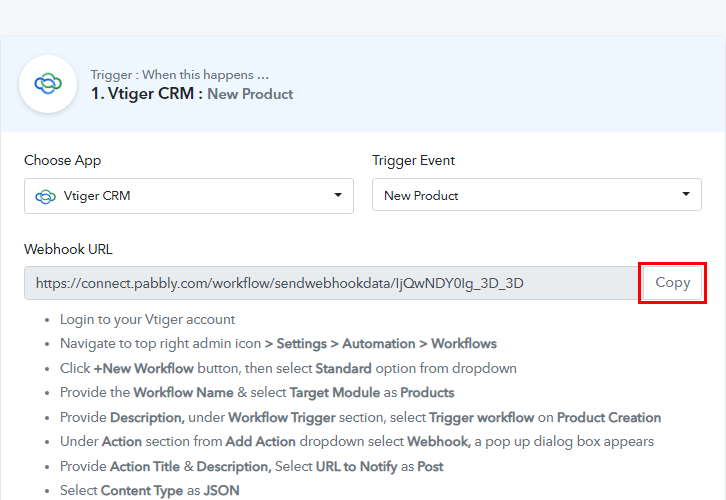Expand the Choose App dropdown arrow
The width and height of the screenshot is (726, 500).
(338, 195)
